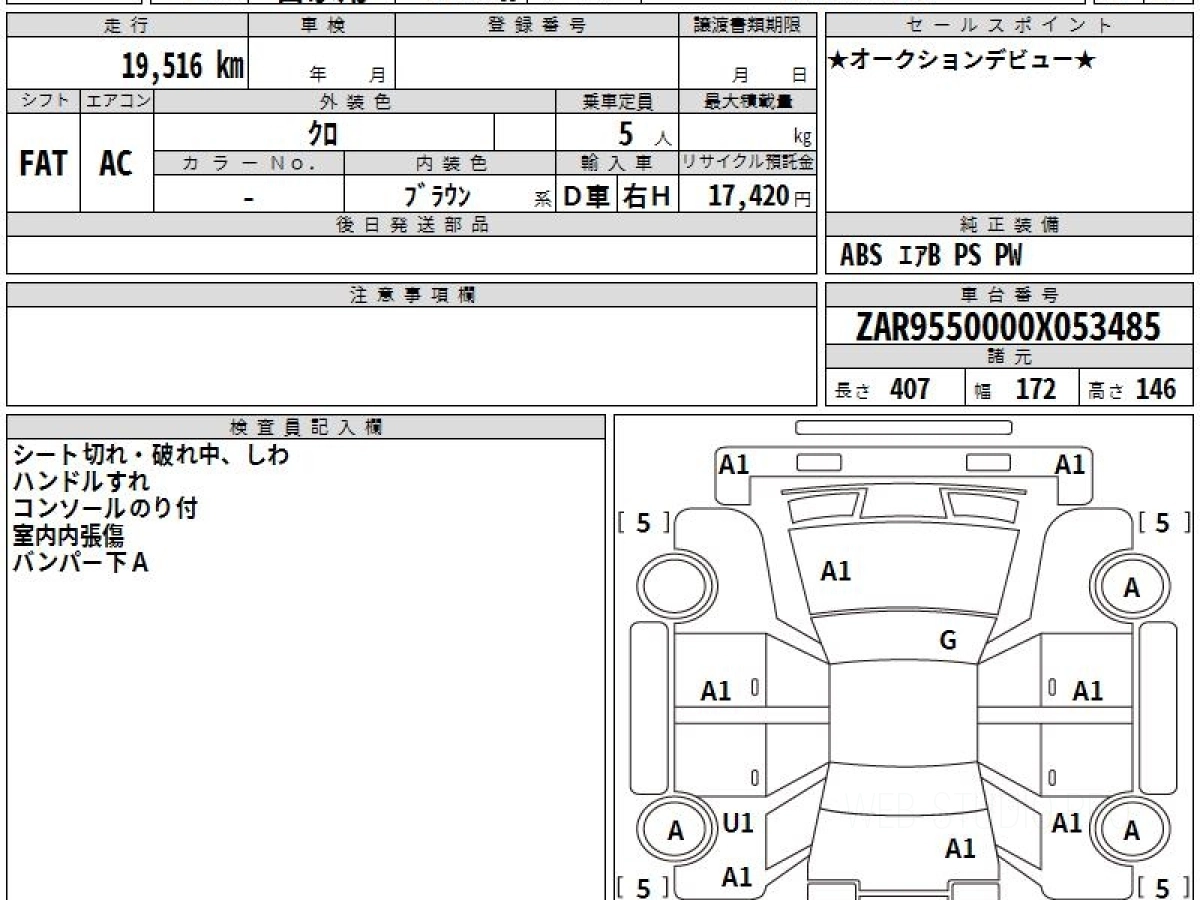Select the シート切れ・破れ中、しわ inspector note

tap(151, 455)
